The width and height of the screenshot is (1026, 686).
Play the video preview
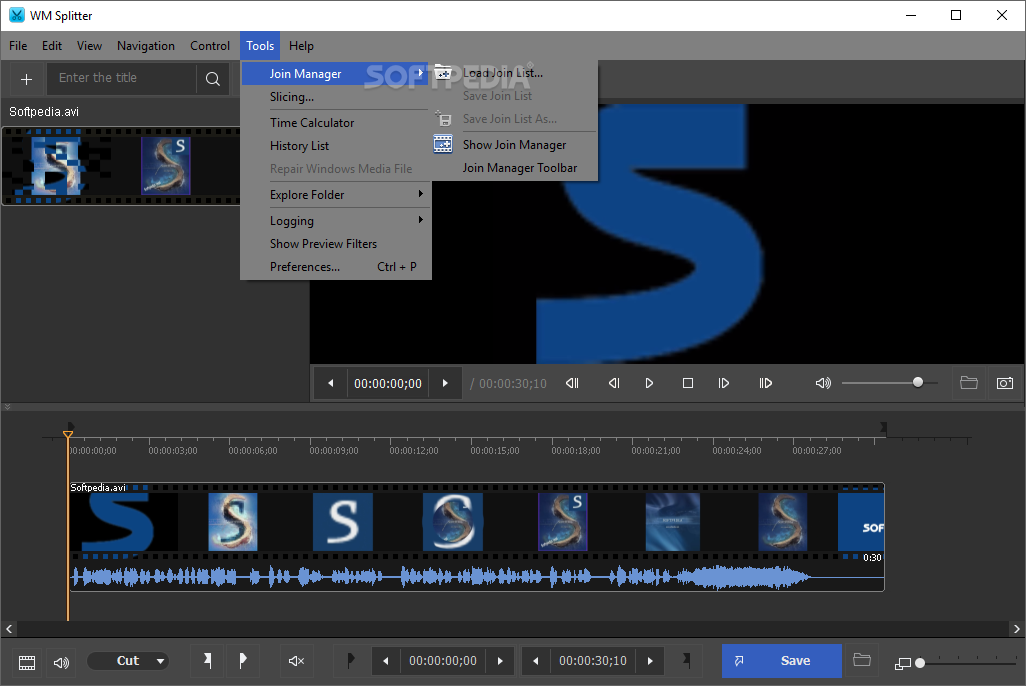tap(649, 383)
